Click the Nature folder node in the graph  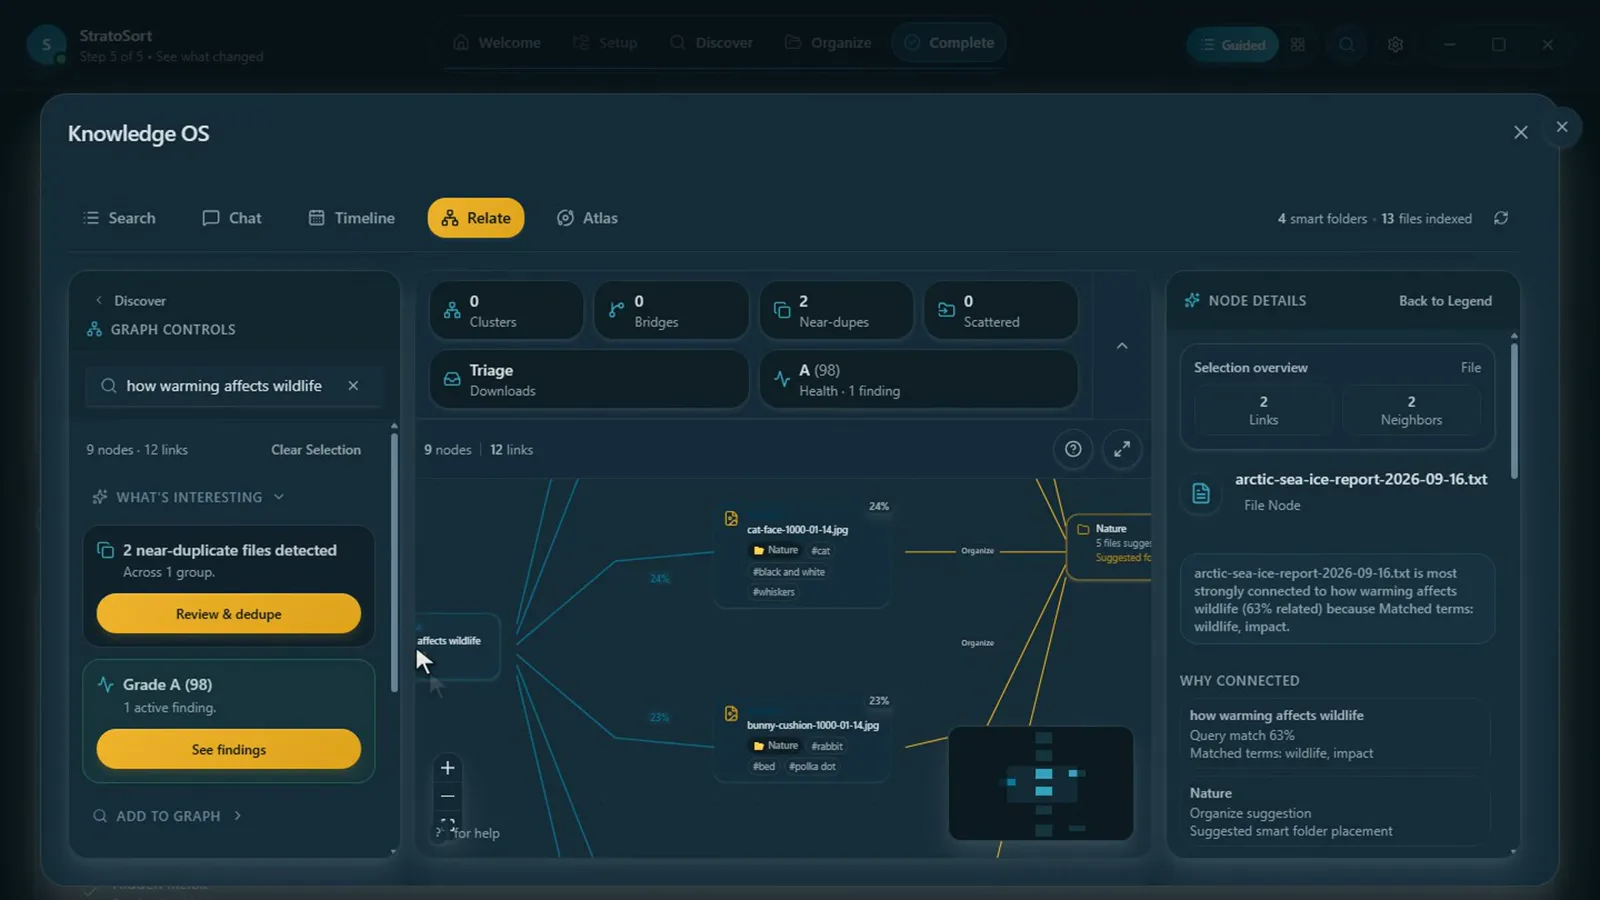1110,546
